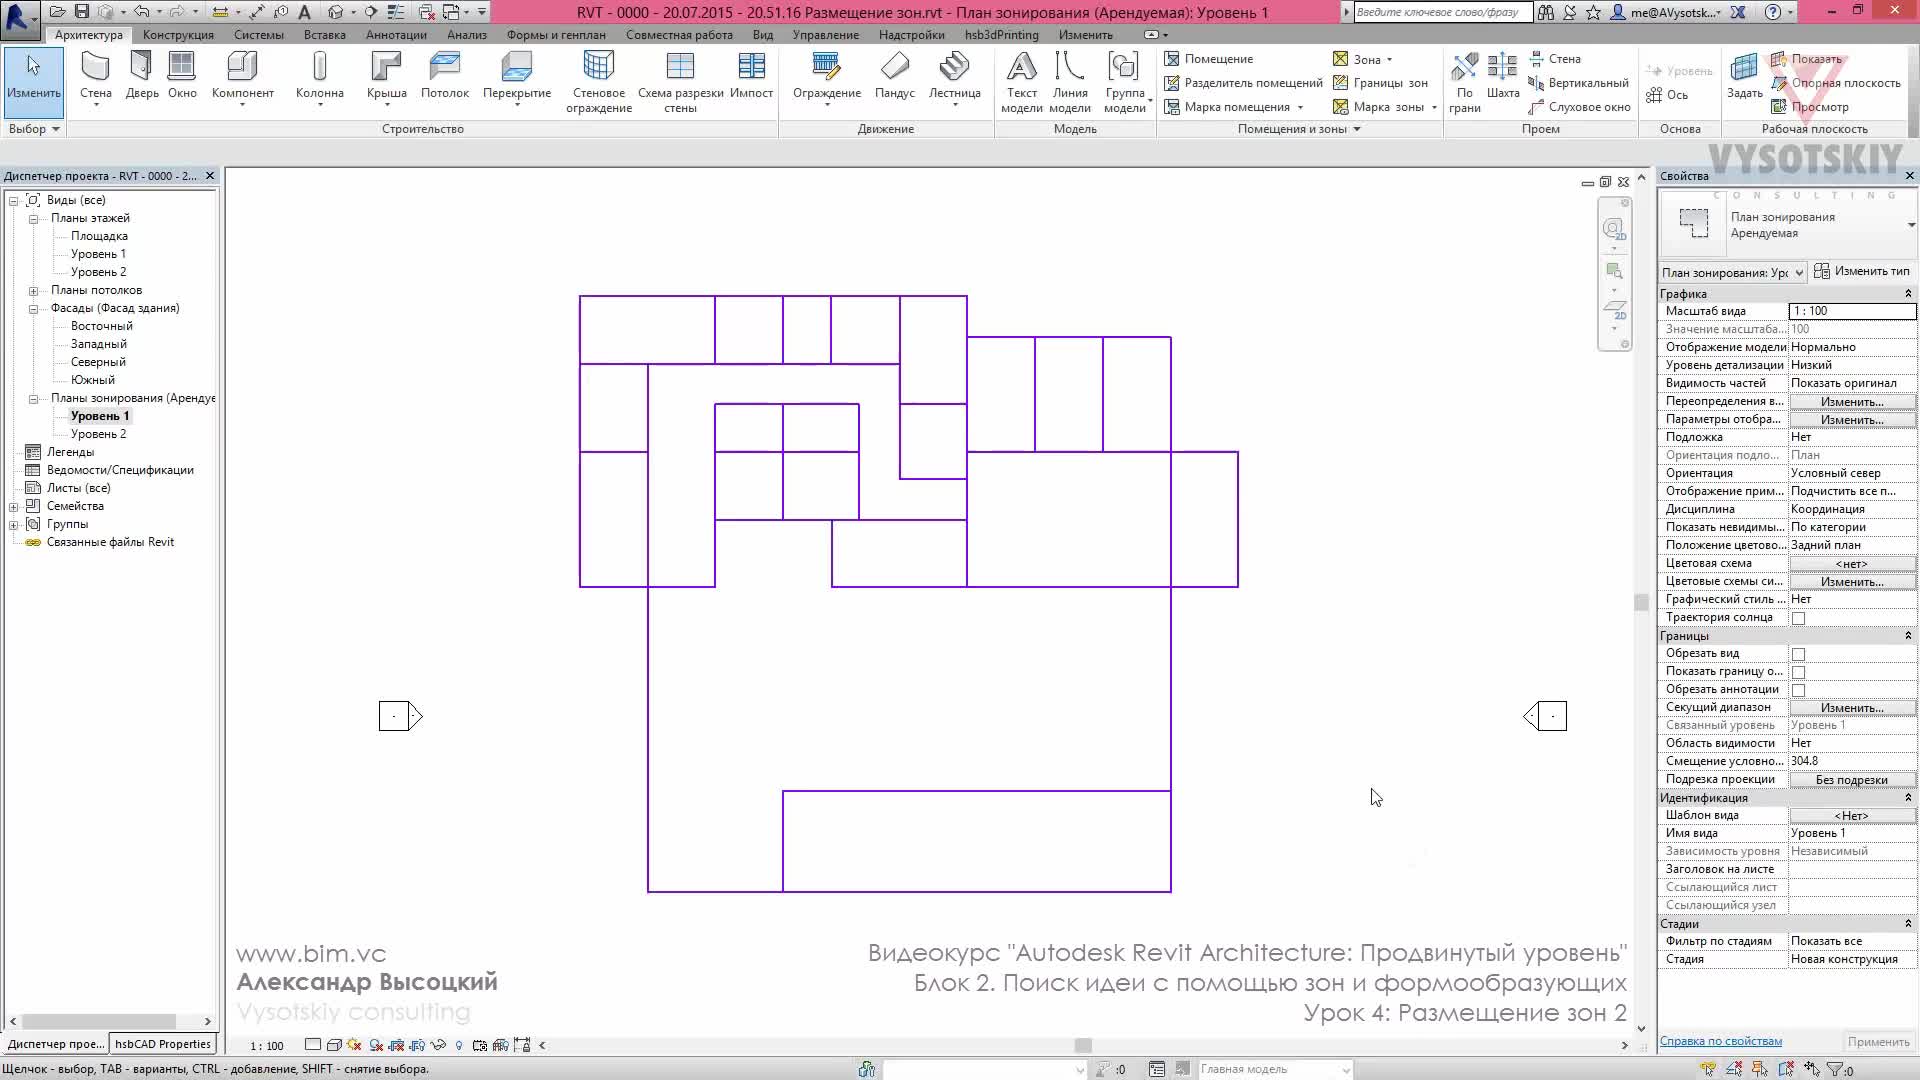Screen dimensions: 1920x1080
Task: Open the План зонирования view selector dropdown
Action: tap(1732, 272)
